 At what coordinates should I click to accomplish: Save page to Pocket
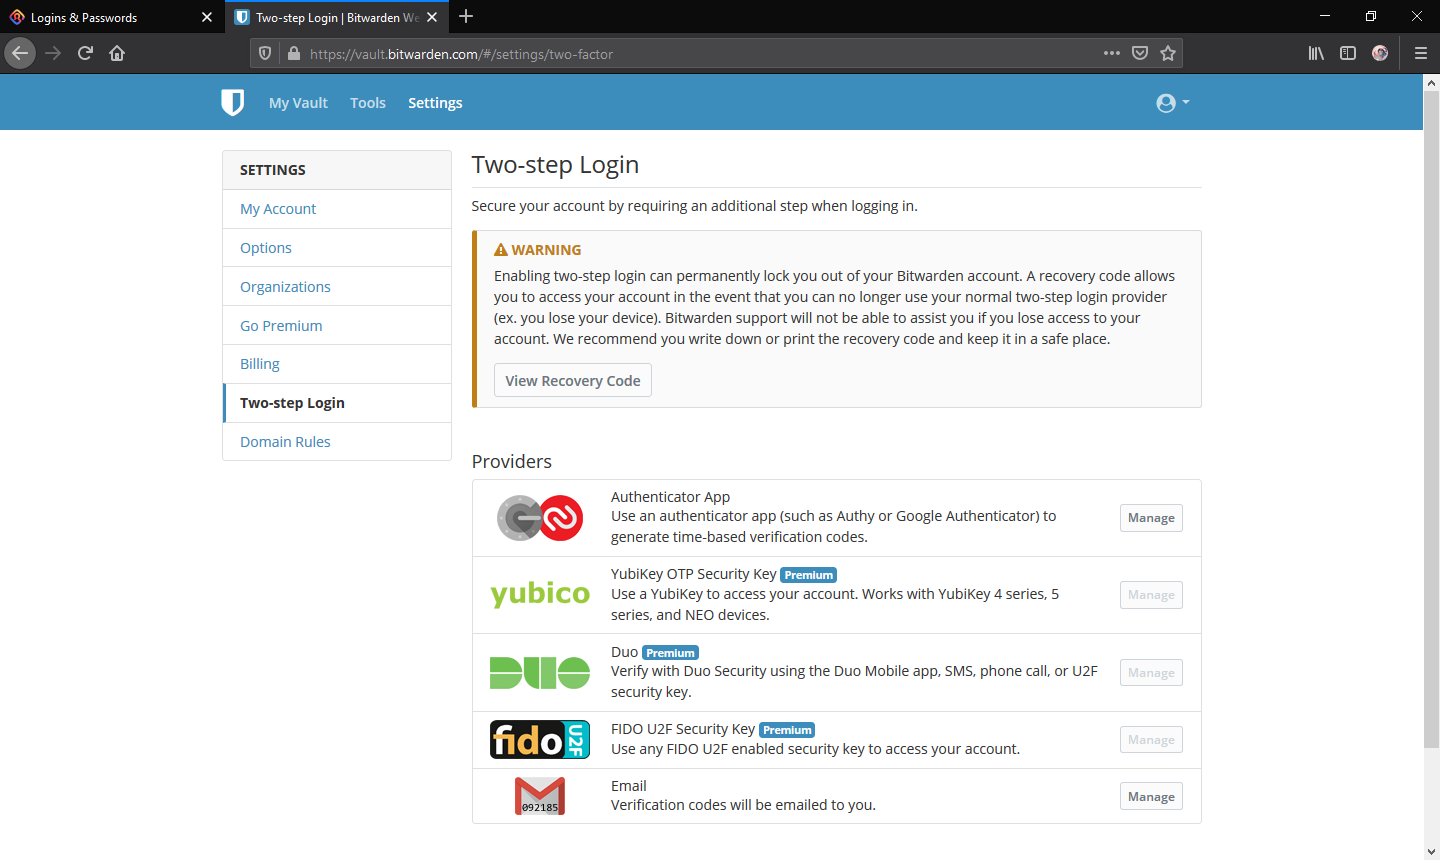[x=1140, y=53]
